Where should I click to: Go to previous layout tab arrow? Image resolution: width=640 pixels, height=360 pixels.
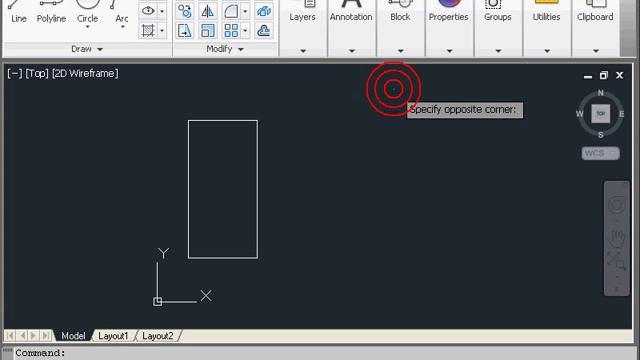[22, 336]
